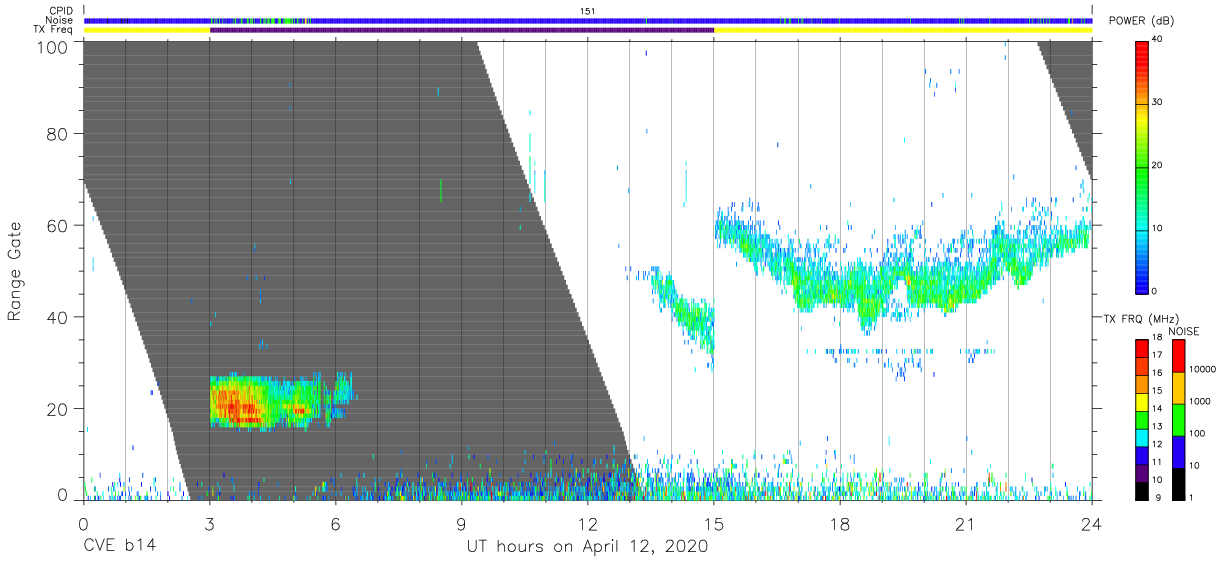
Task: Click 'UT hours on April 12, 2020' axis title
Action: point(587,547)
